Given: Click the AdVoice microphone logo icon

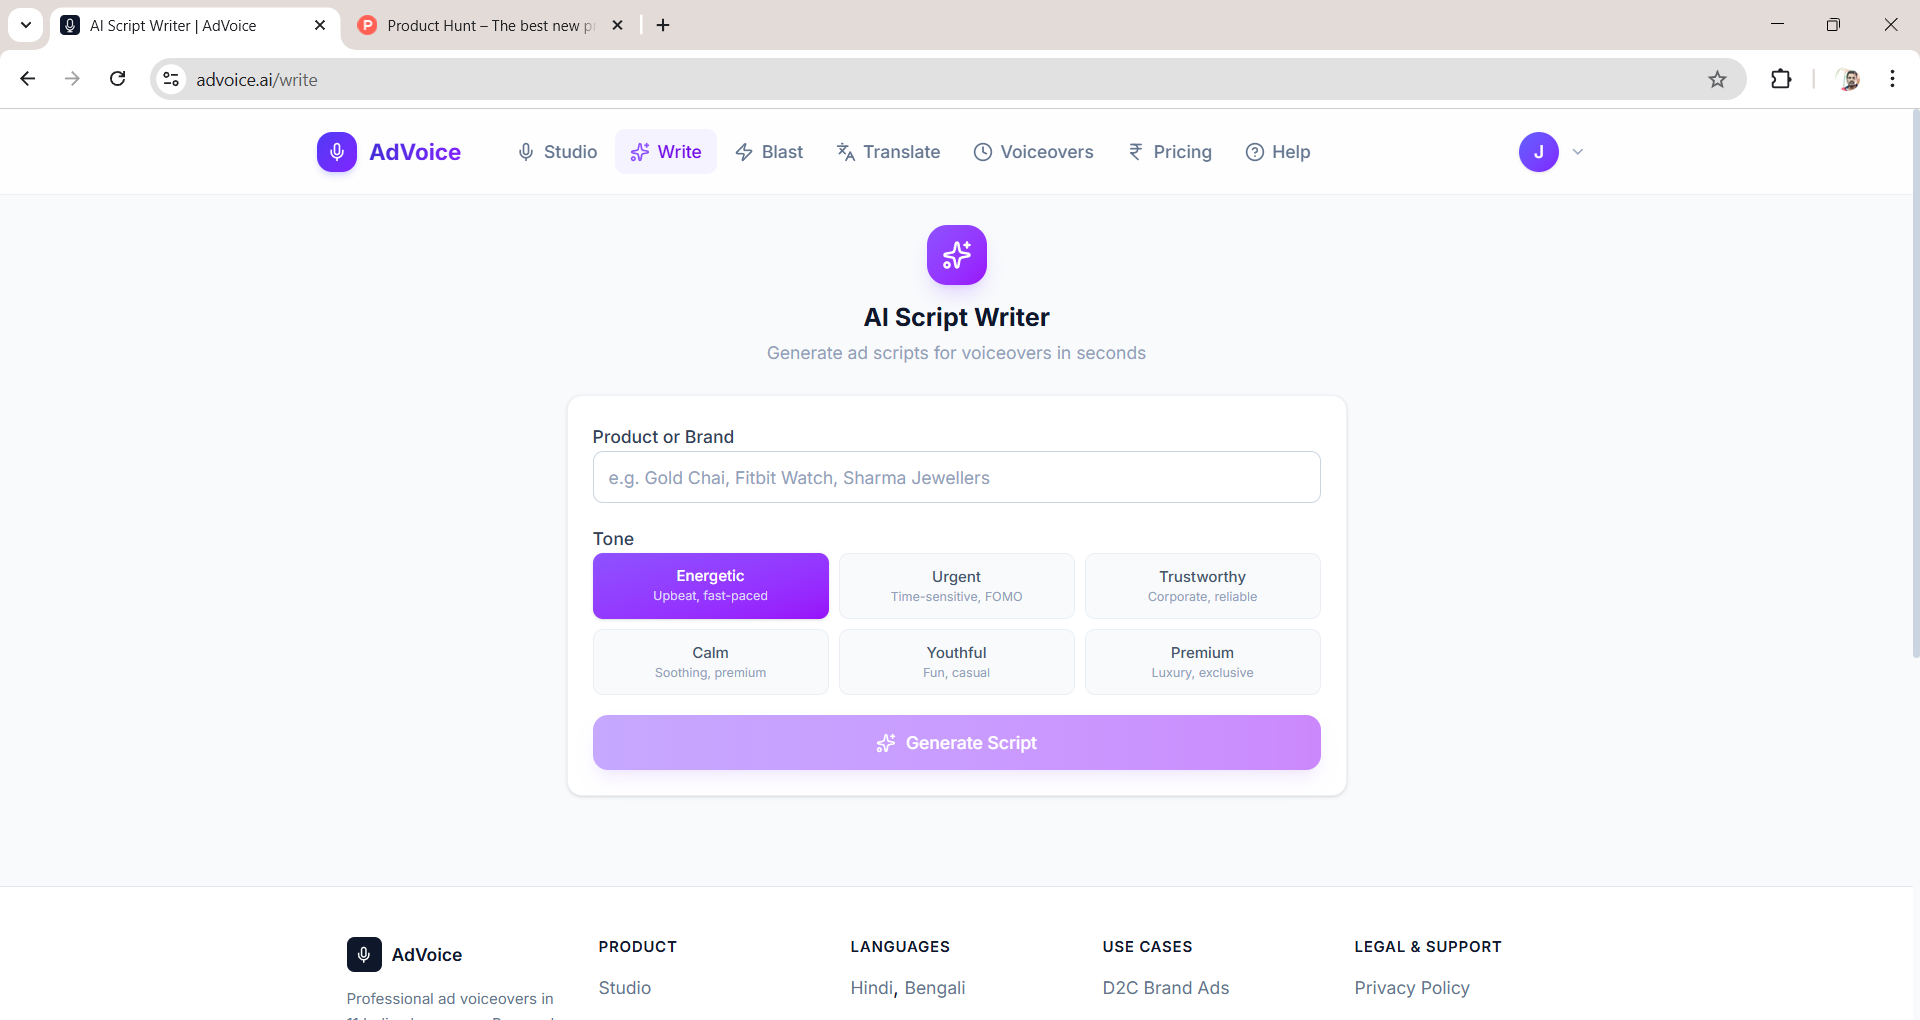Looking at the screenshot, I should [337, 152].
